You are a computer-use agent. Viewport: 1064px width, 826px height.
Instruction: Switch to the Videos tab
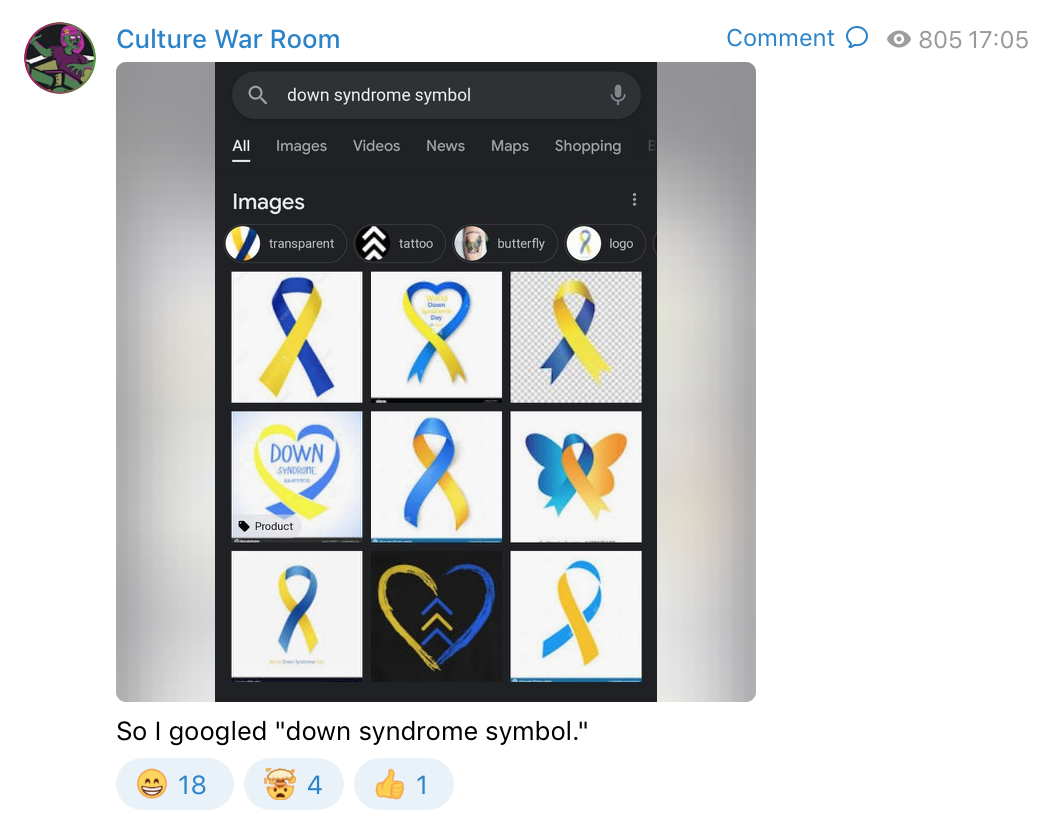click(x=376, y=146)
